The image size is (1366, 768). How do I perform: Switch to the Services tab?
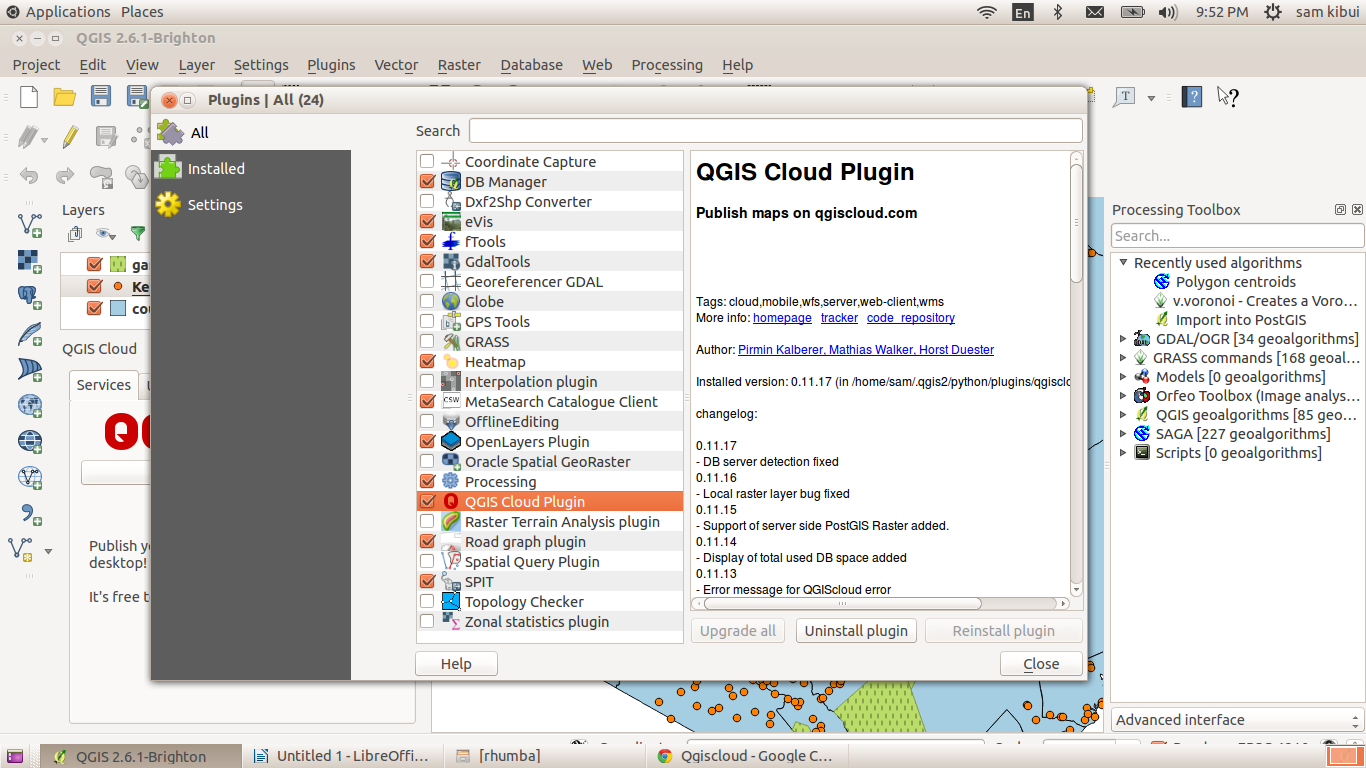104,385
